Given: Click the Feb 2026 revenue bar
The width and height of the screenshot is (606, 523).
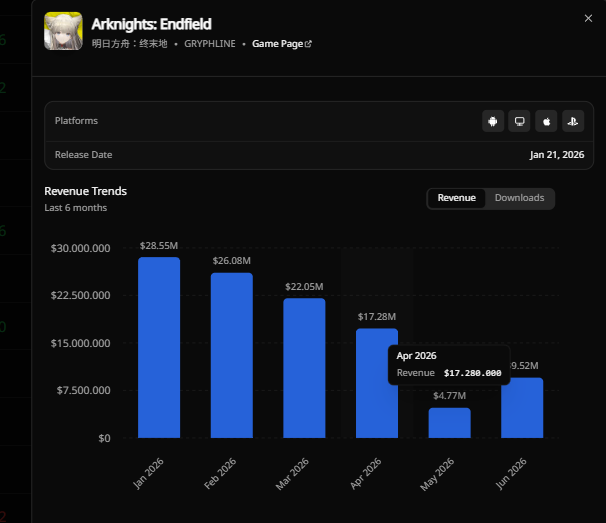Looking at the screenshot, I should 232,355.
